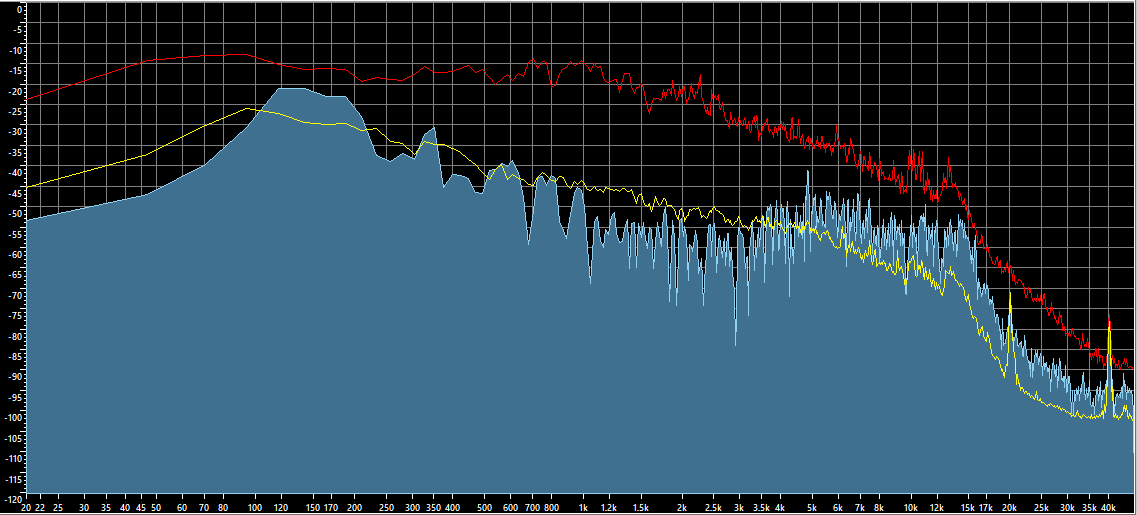Select the 2k frequency axis label
Image resolution: width=1137 pixels, height=515 pixels.
tap(682, 508)
